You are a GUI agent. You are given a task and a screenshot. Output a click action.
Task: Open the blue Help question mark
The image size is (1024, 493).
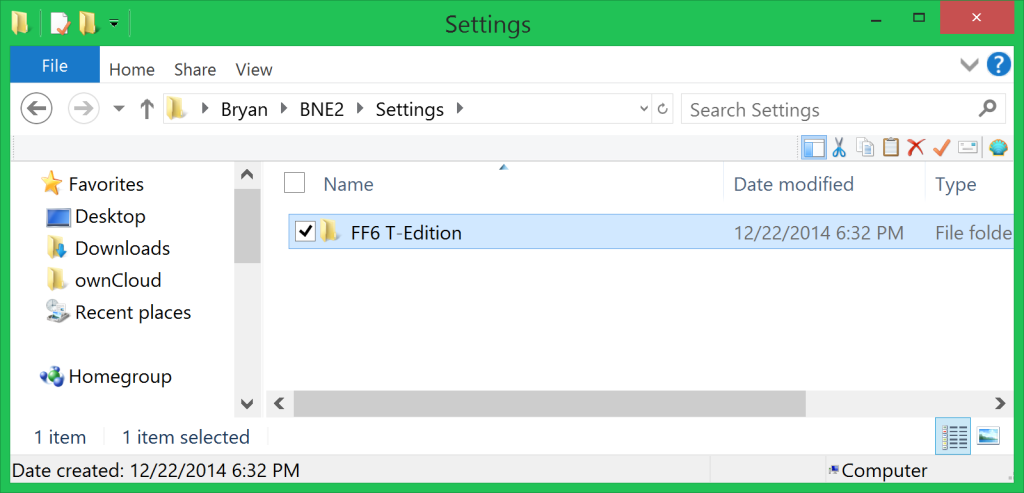tap(999, 65)
